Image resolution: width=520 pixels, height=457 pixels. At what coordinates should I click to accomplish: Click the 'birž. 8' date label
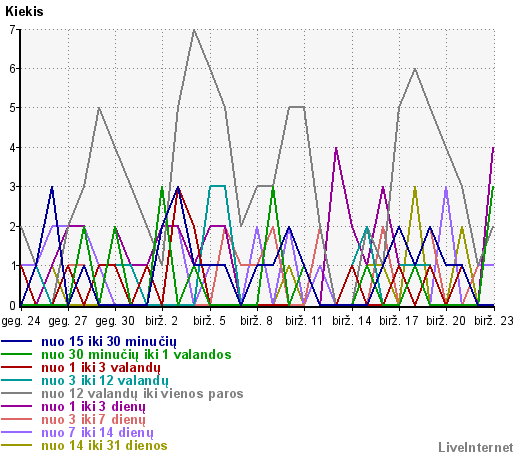pos(257,321)
